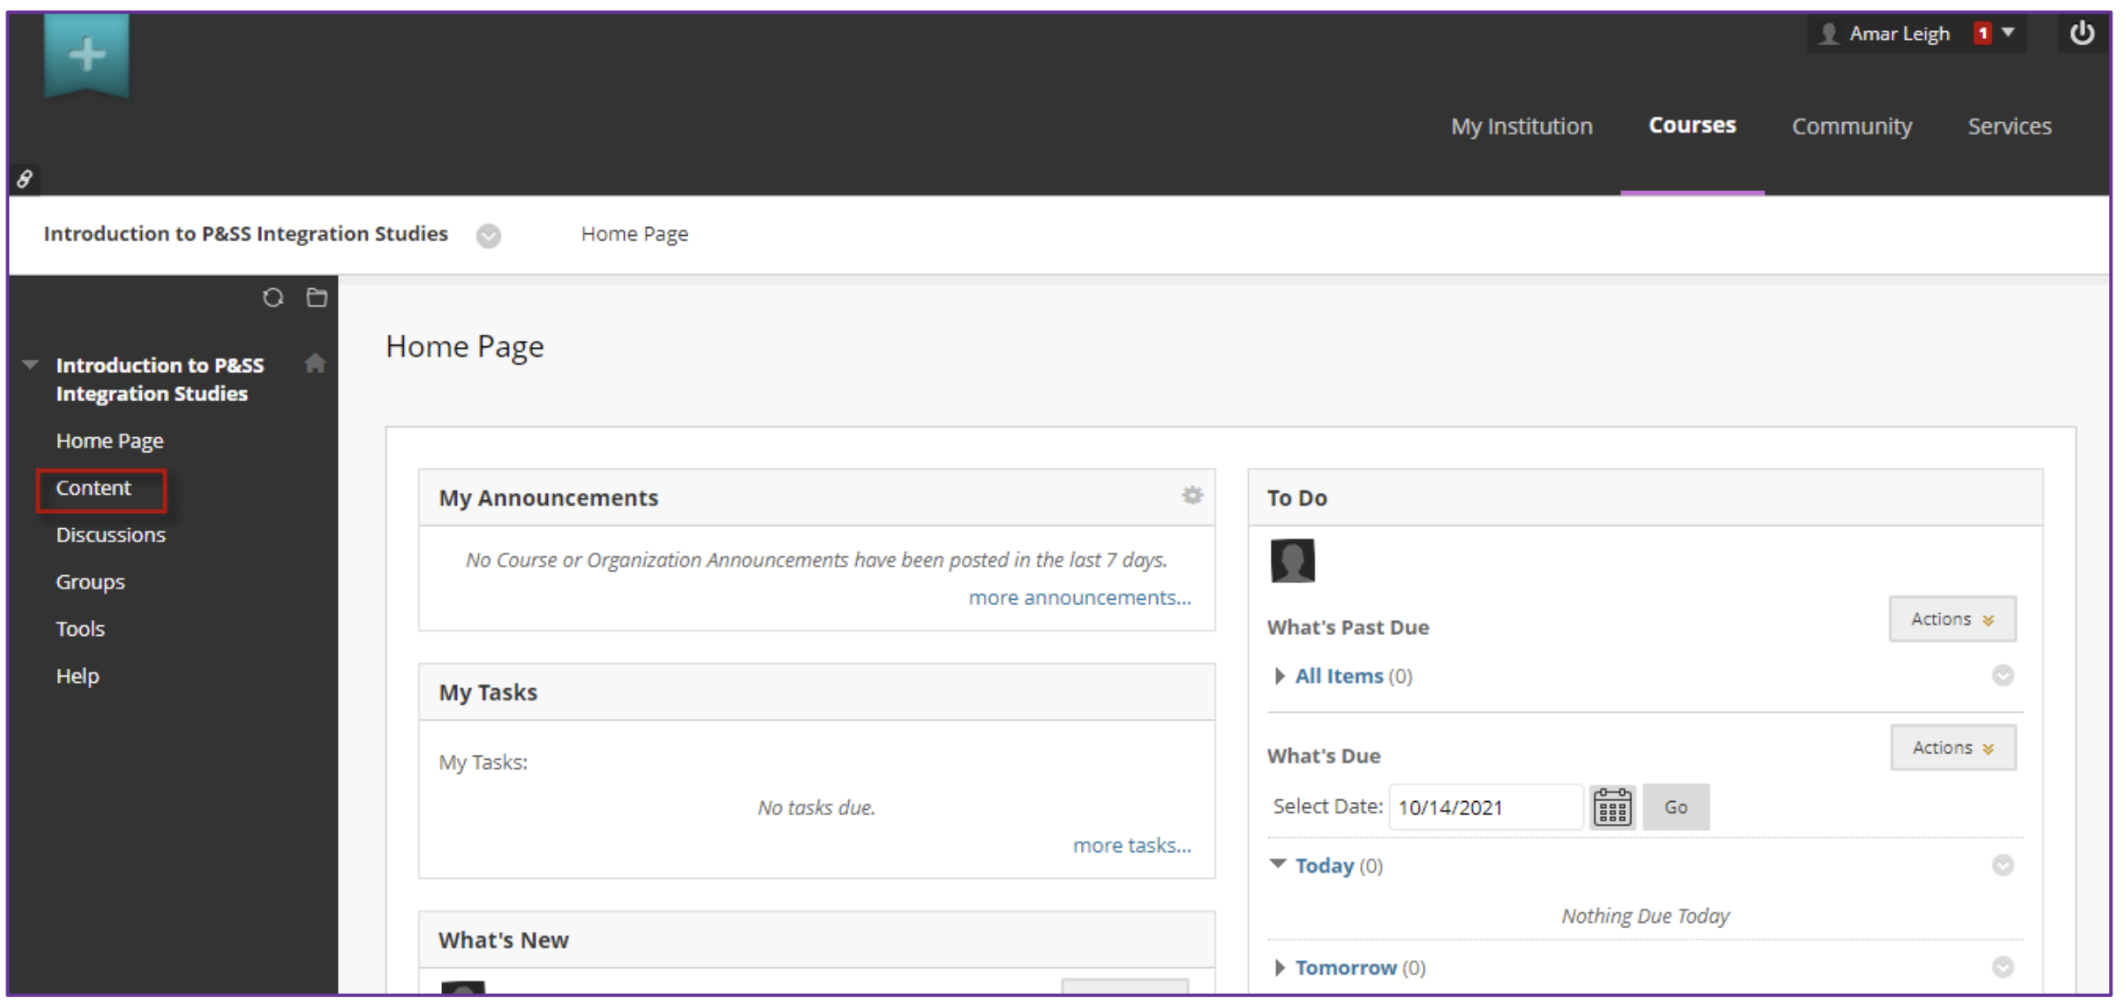Image resolution: width=2126 pixels, height=1006 pixels.
Task: Select the Courses tab
Action: pos(1692,125)
